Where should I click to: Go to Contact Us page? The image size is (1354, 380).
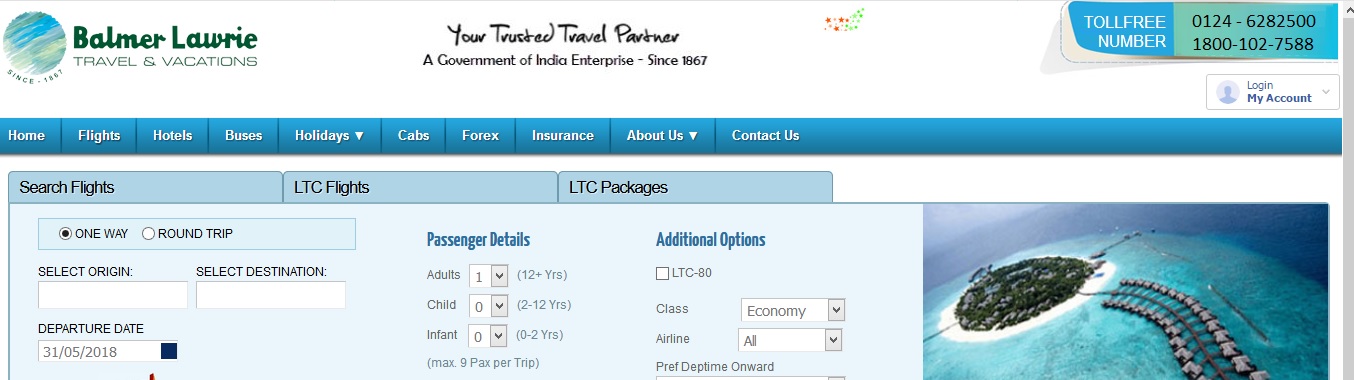point(765,136)
